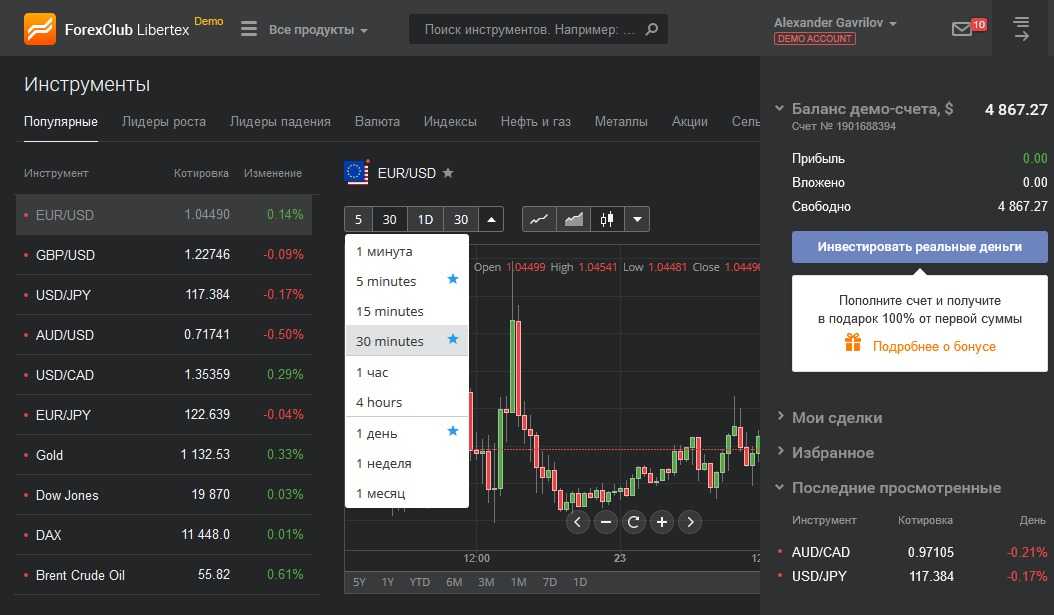The height and width of the screenshot is (615, 1054).
Task: Zoom in chart with plus button
Action: coord(661,522)
